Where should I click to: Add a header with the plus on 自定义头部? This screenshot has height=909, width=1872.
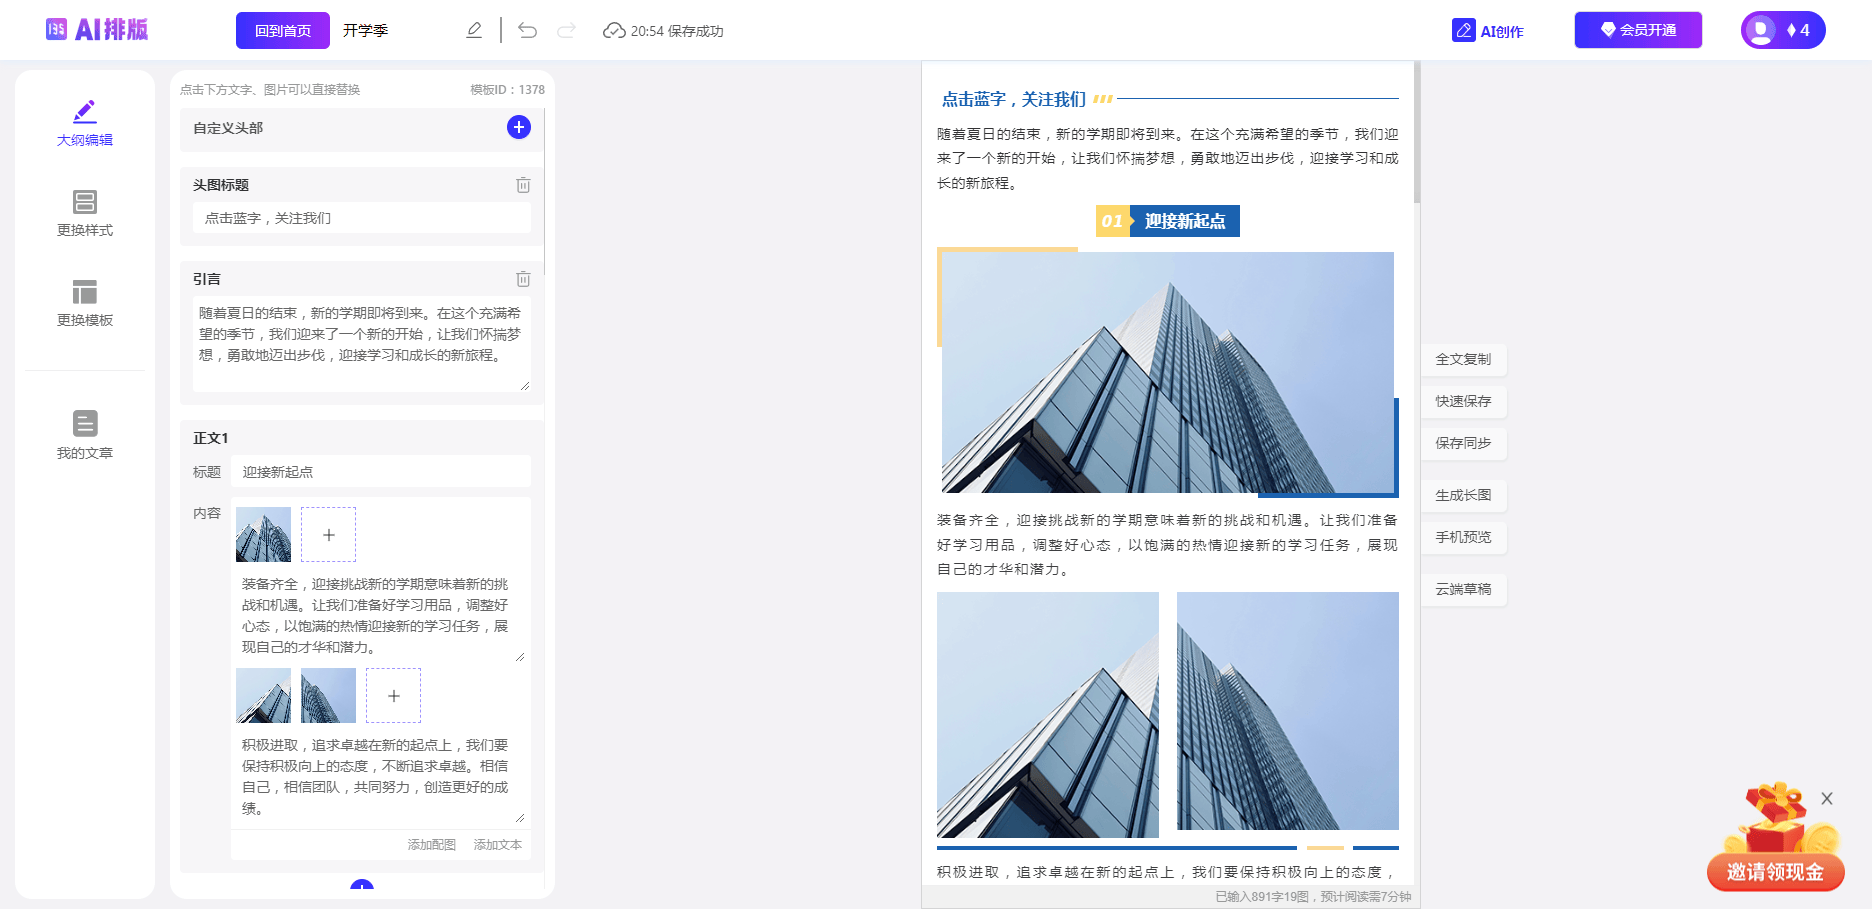pos(518,128)
